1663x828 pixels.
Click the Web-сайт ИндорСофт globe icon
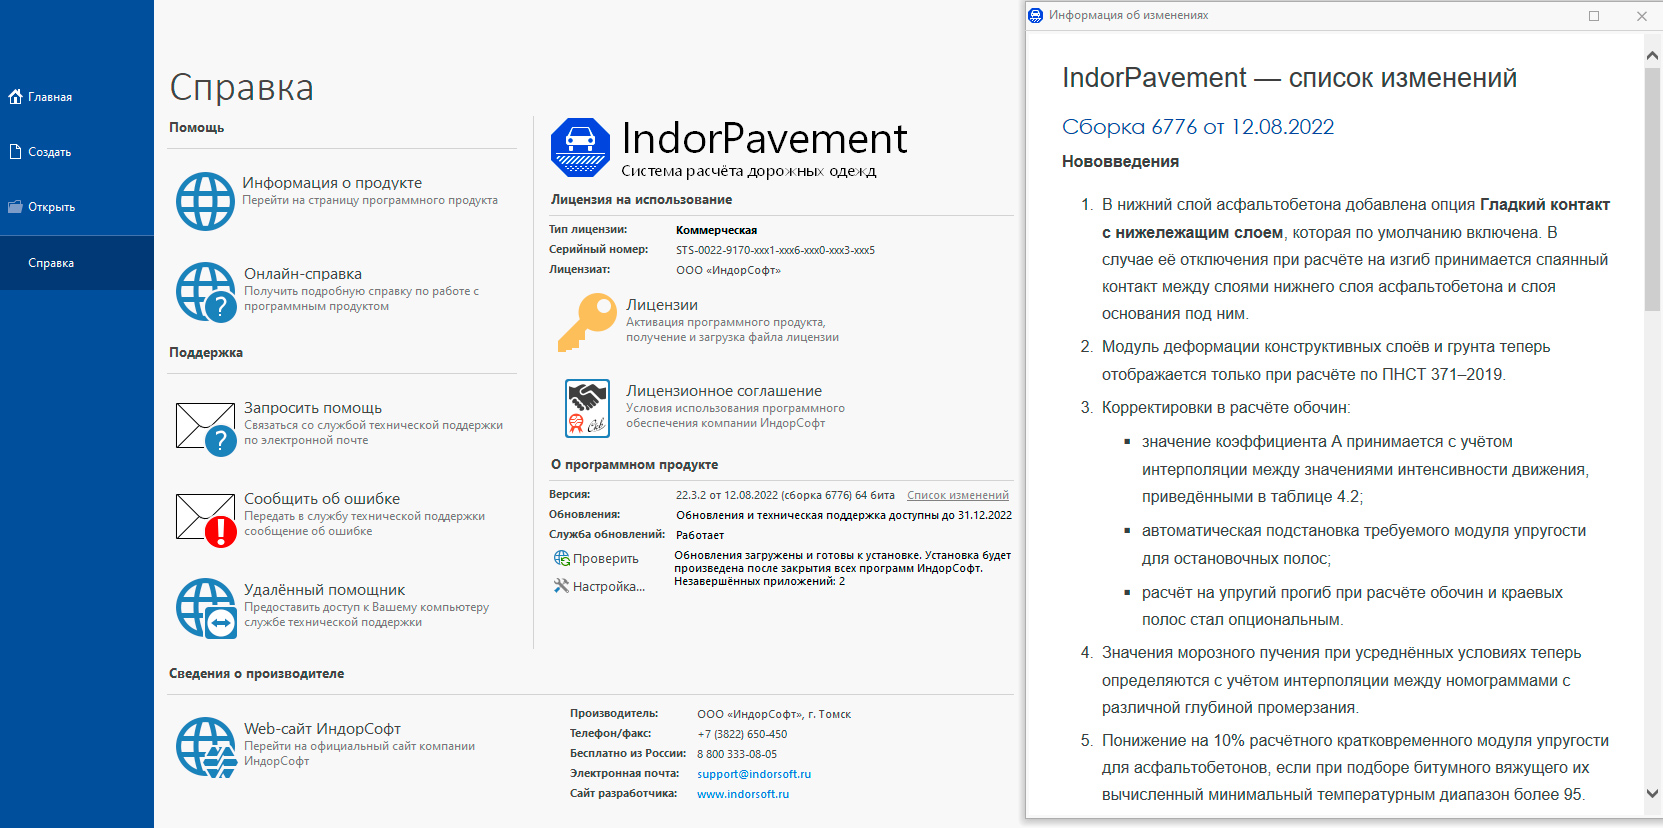click(206, 747)
